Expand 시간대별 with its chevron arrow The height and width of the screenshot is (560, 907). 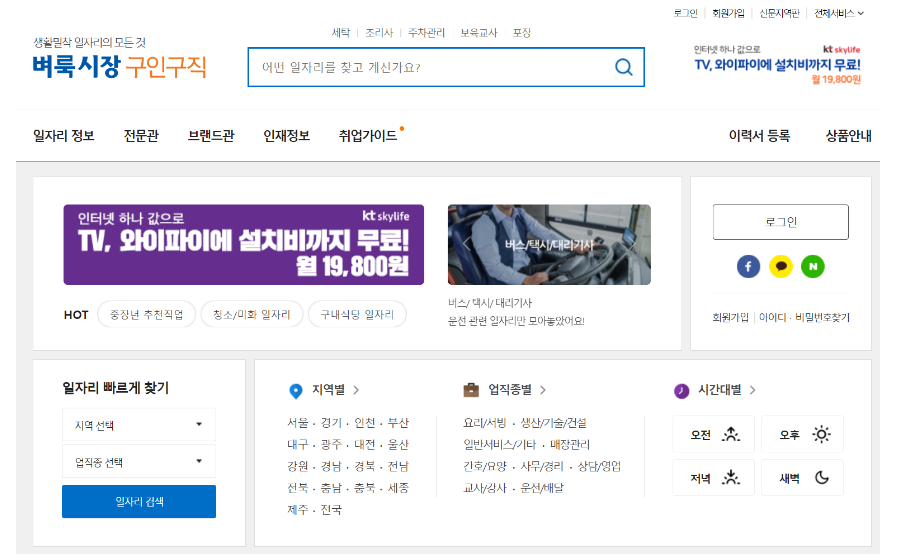click(x=753, y=390)
